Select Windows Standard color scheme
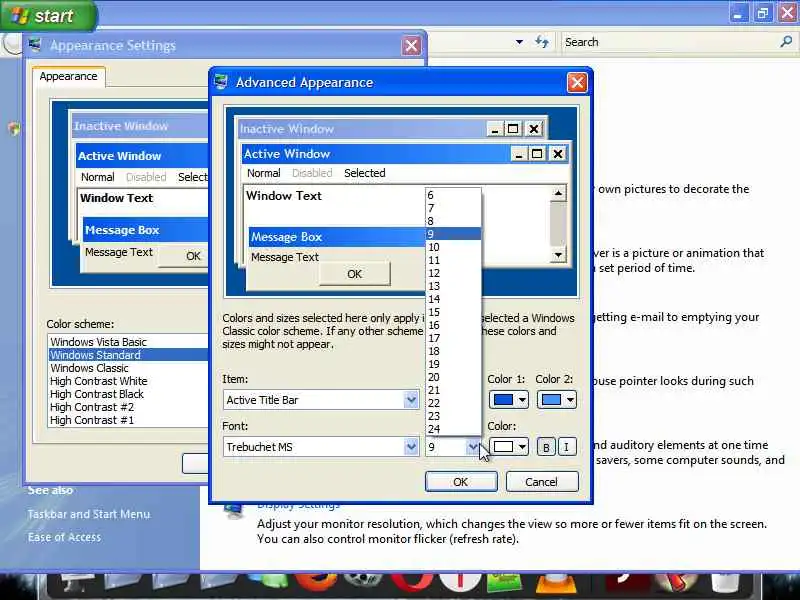This screenshot has width=800, height=600. (x=128, y=355)
